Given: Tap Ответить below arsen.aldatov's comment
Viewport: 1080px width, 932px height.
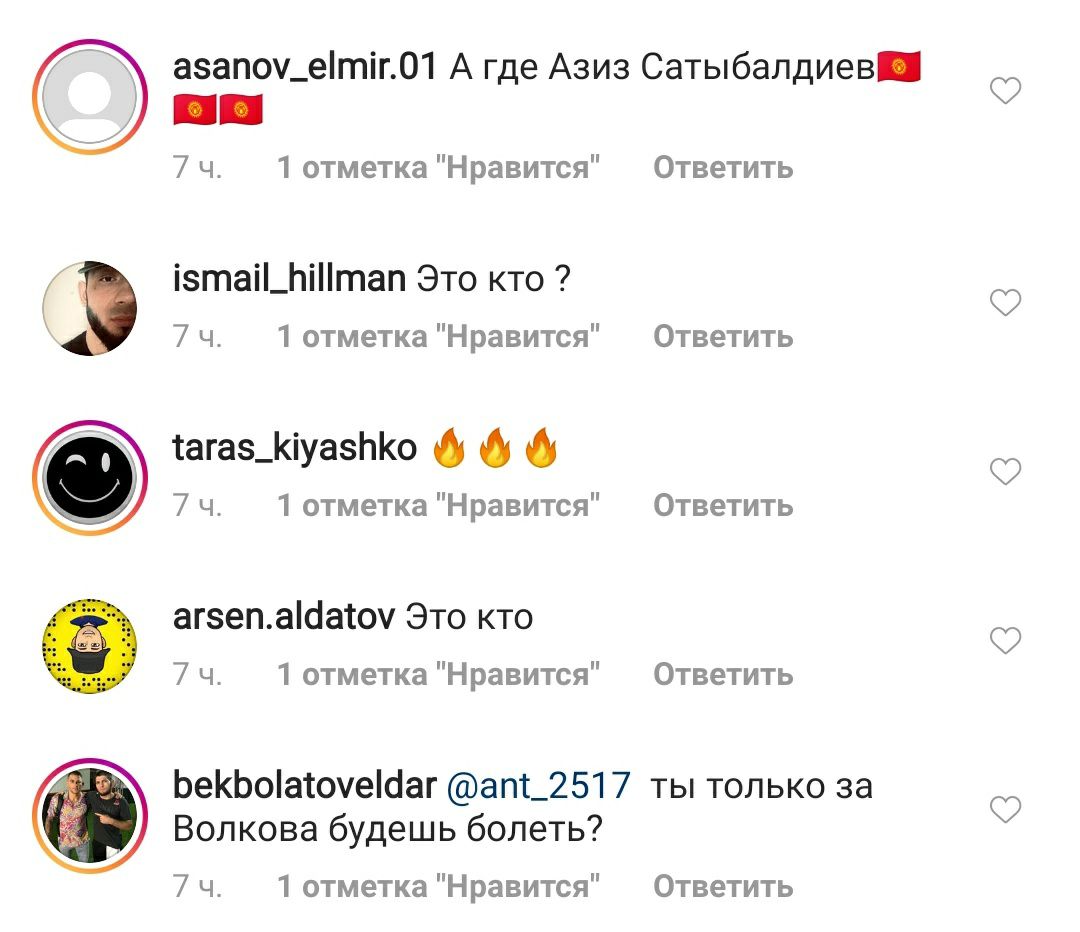Looking at the screenshot, I should click(x=723, y=674).
